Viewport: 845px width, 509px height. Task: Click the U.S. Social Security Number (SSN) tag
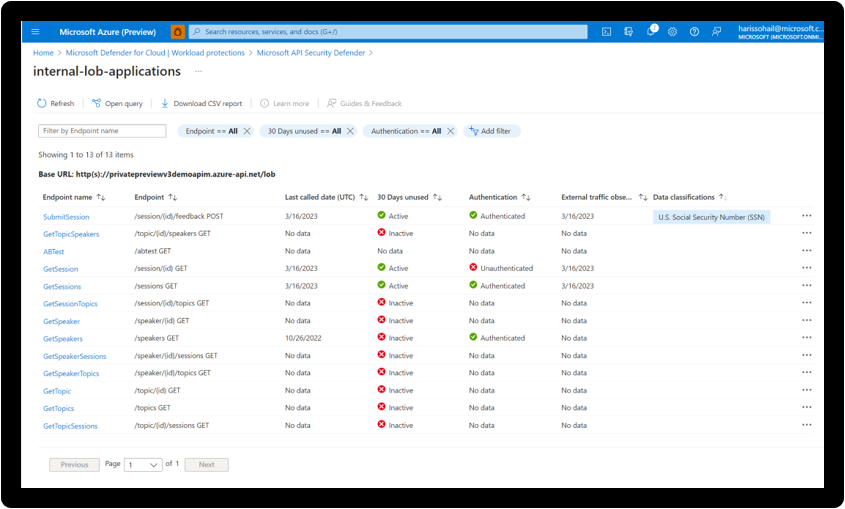click(x=711, y=217)
